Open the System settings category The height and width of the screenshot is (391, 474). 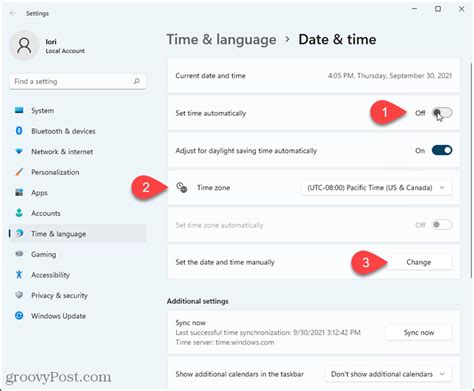pos(78,110)
